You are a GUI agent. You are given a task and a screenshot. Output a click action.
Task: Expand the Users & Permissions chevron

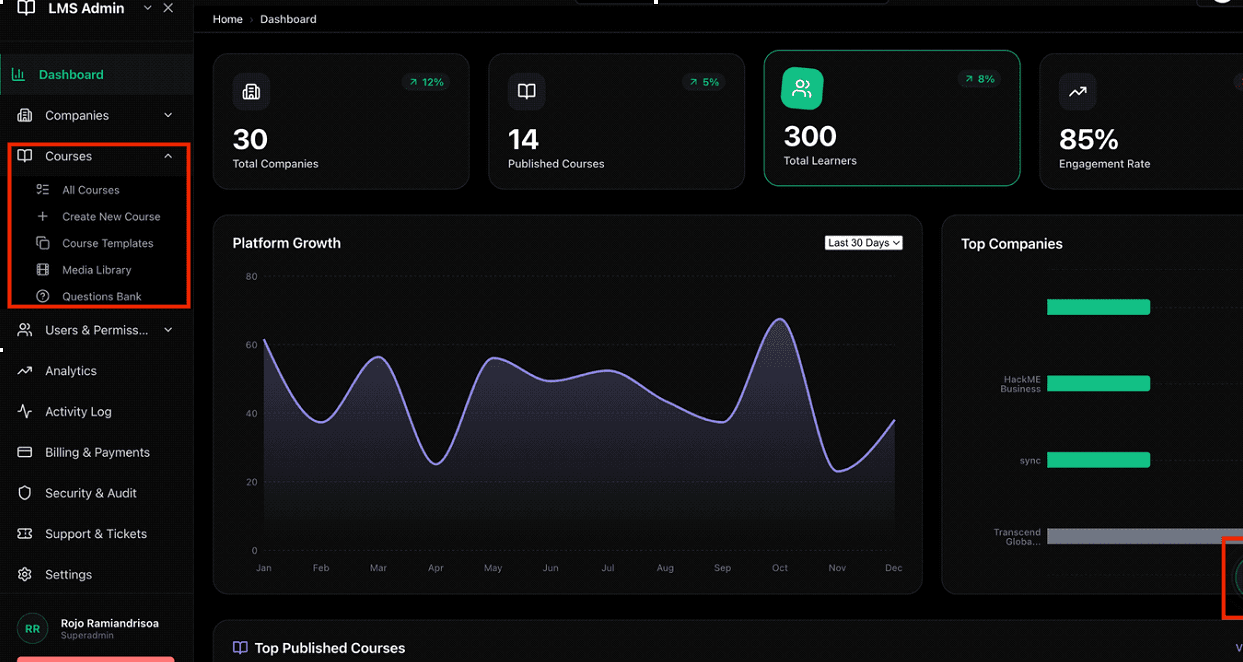[x=168, y=330]
